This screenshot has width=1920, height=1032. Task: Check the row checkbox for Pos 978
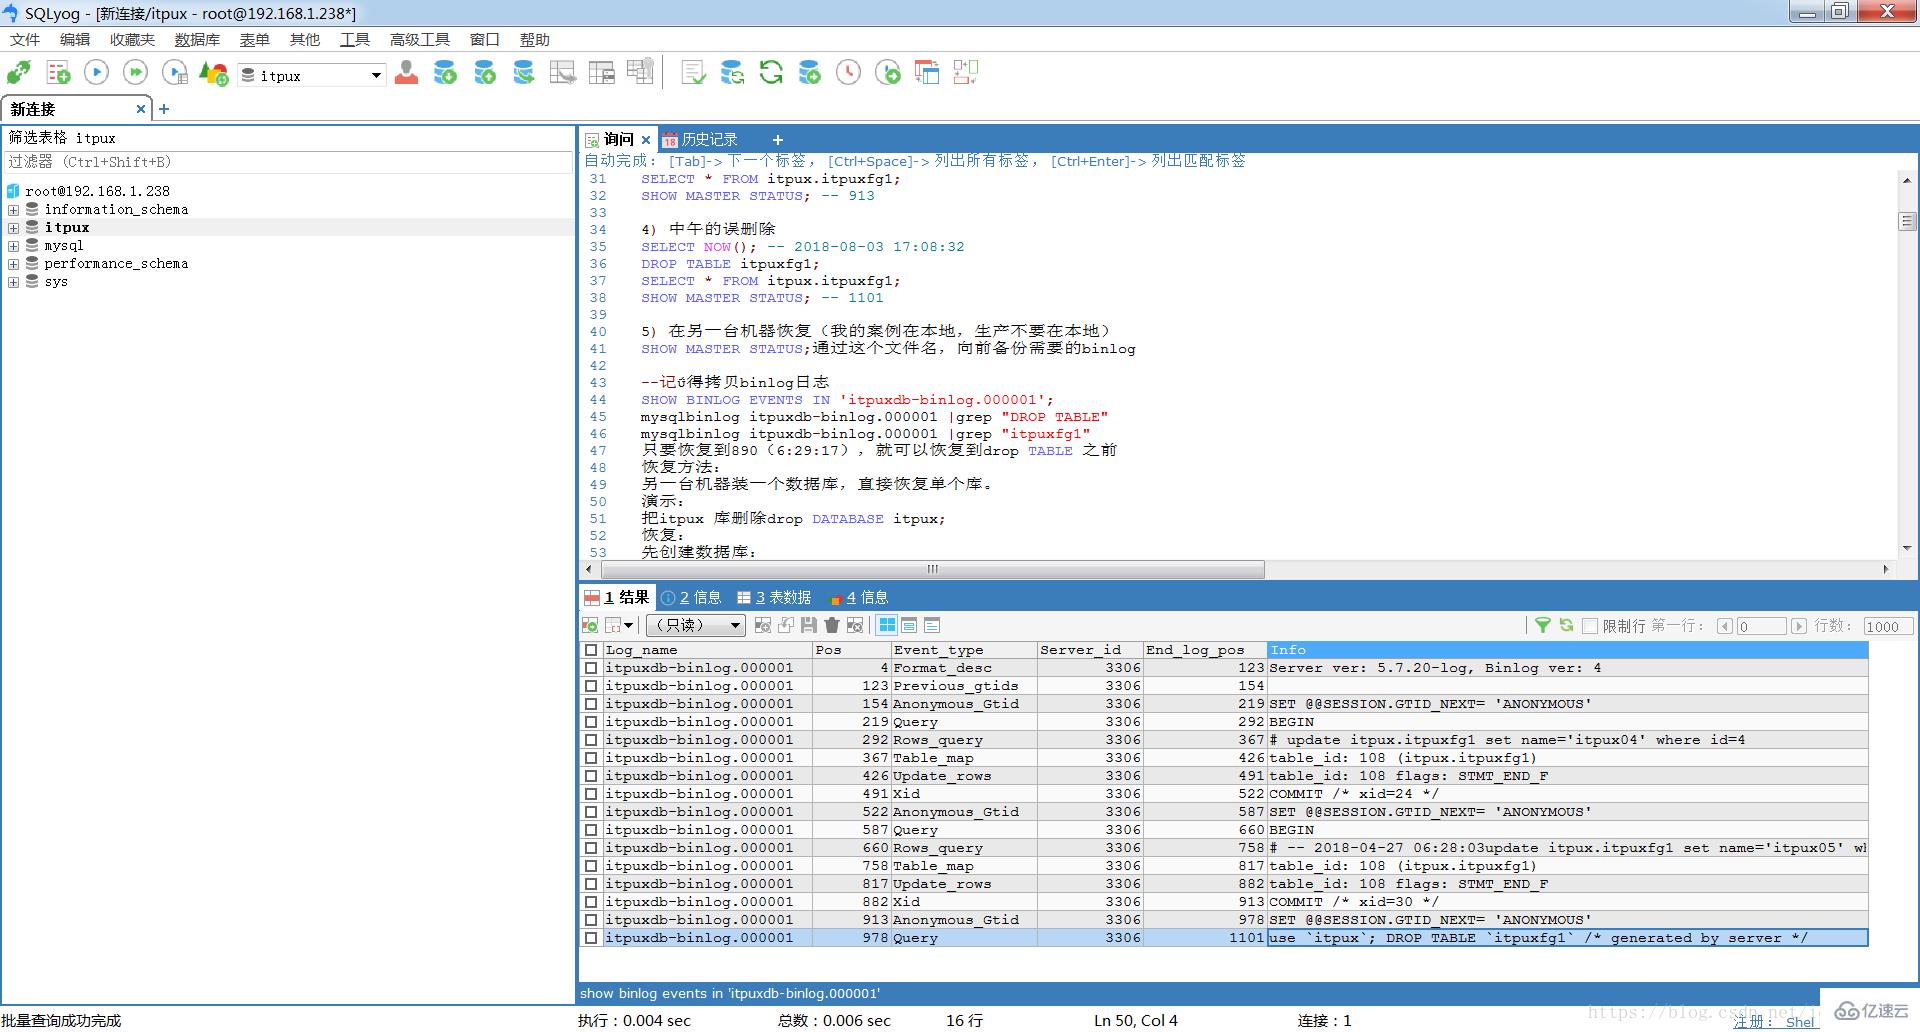[x=591, y=938]
